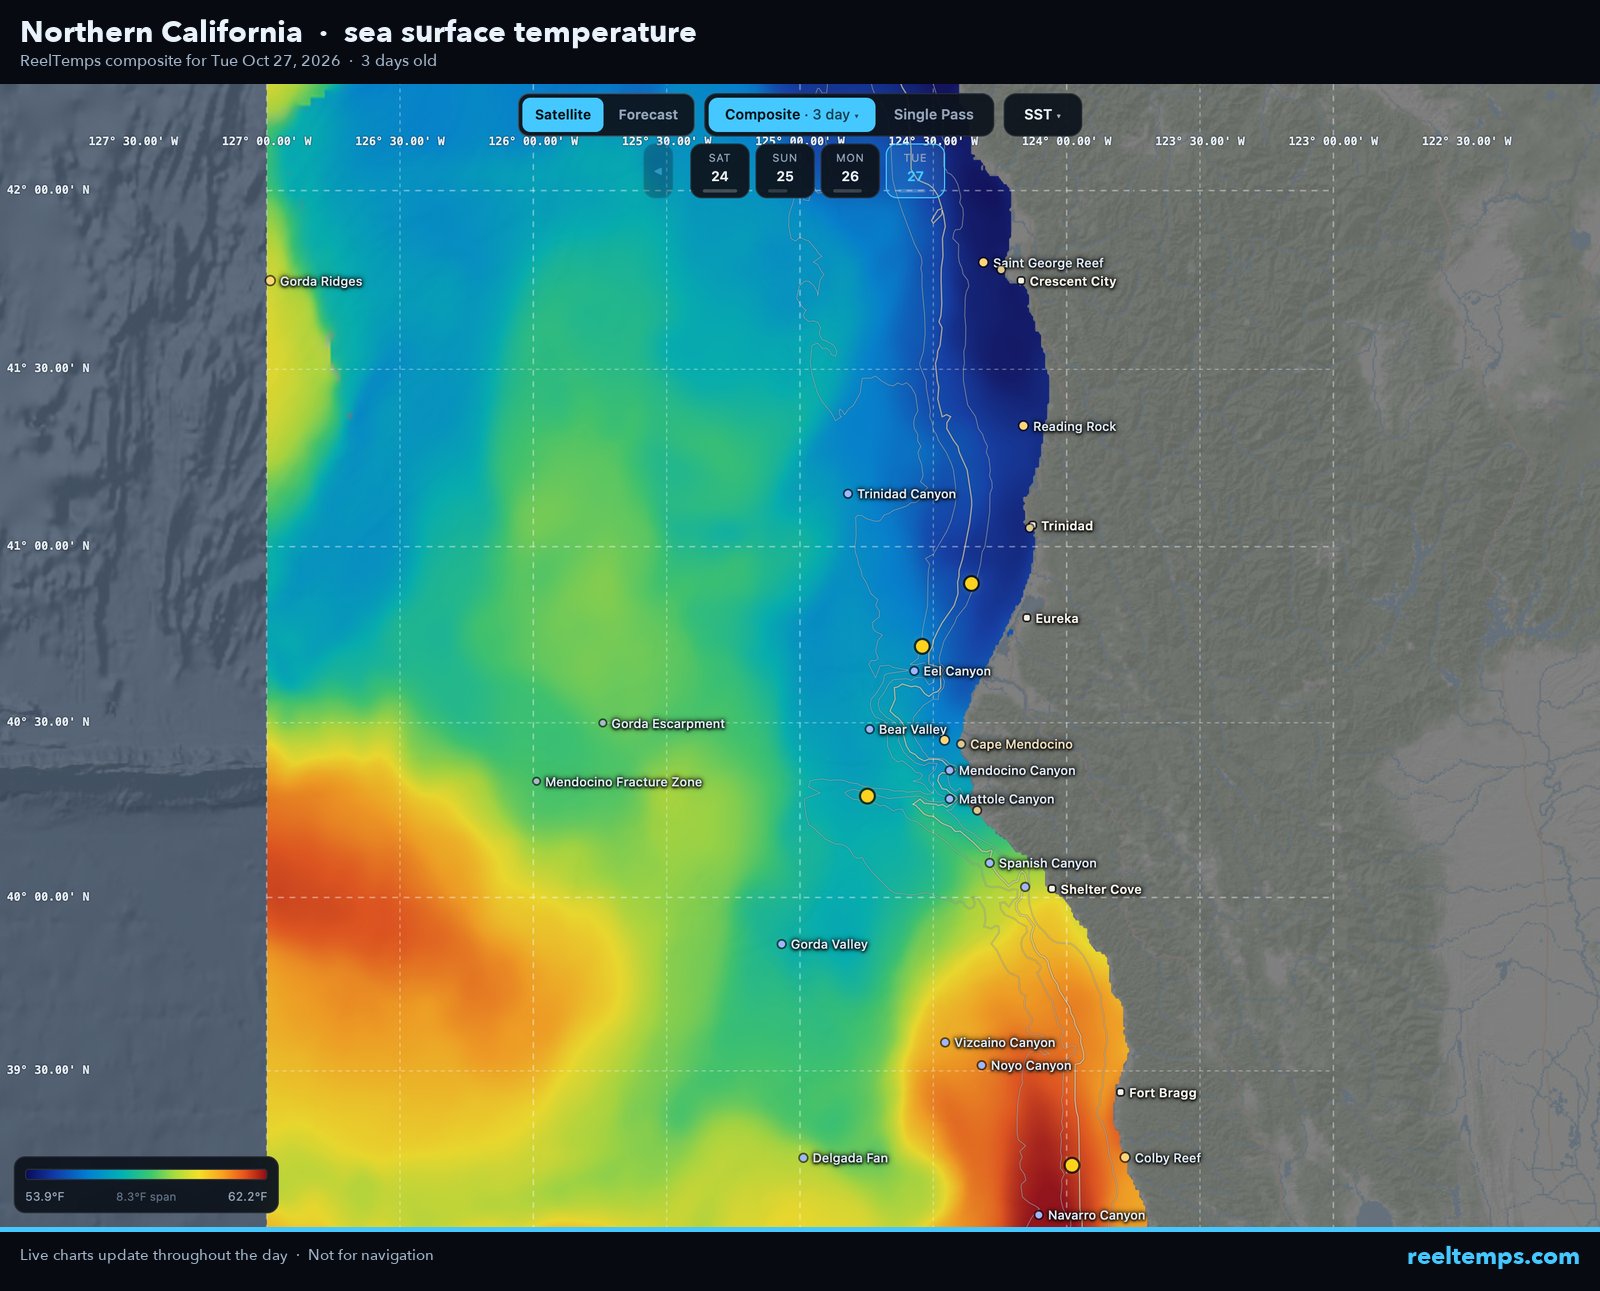Click the yellow buoy marker west of Mattole Canyon
Image resolution: width=1600 pixels, height=1291 pixels.
point(867,796)
